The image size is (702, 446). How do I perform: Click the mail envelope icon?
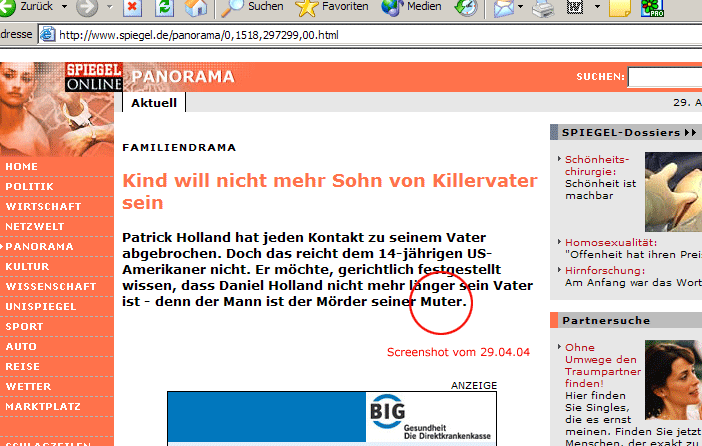click(503, 7)
